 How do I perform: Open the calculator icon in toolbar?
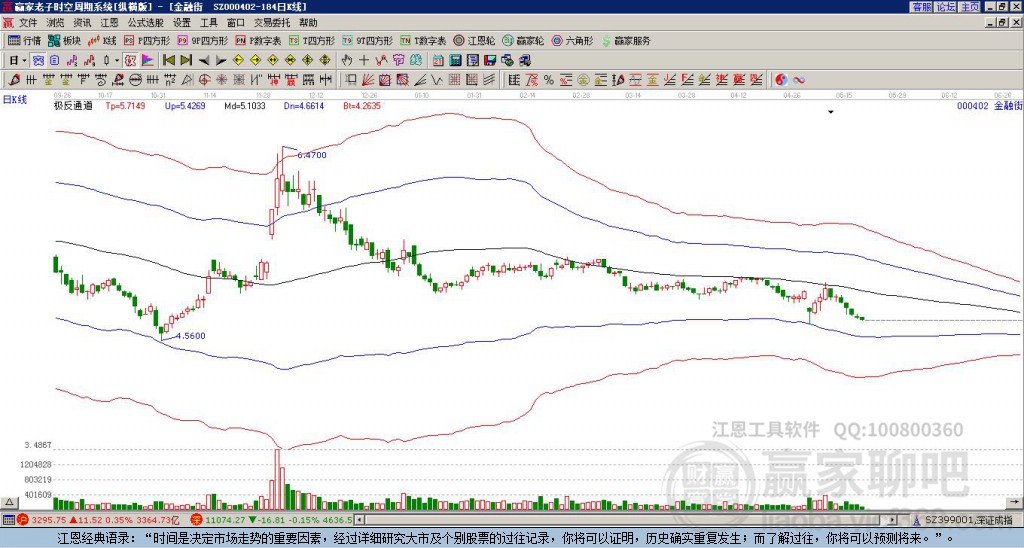point(456,61)
